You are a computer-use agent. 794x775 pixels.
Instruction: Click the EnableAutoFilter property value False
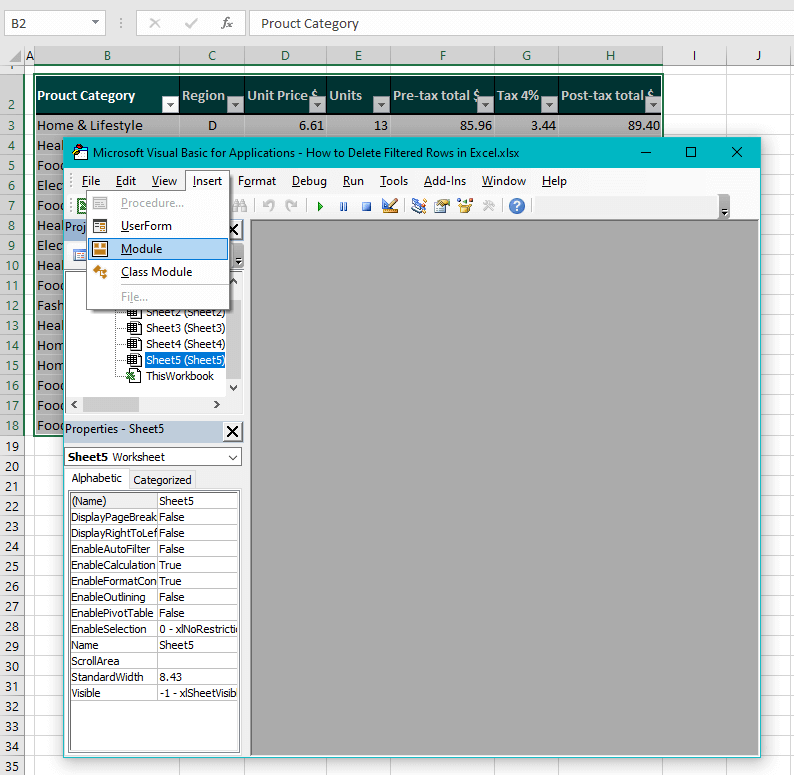click(x=197, y=549)
